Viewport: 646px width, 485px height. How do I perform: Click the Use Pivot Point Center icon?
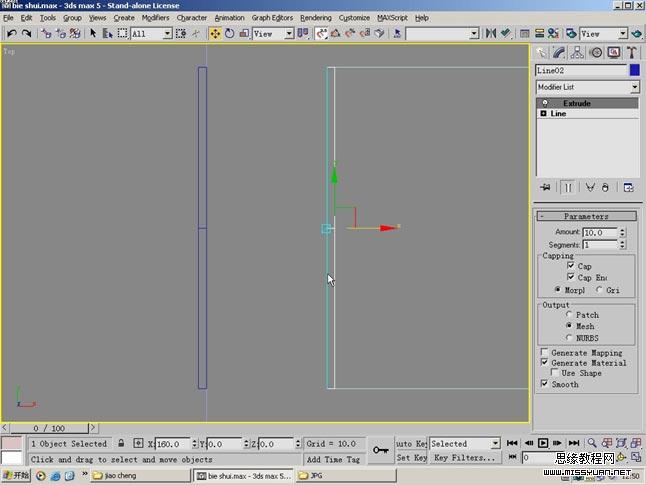(303, 33)
